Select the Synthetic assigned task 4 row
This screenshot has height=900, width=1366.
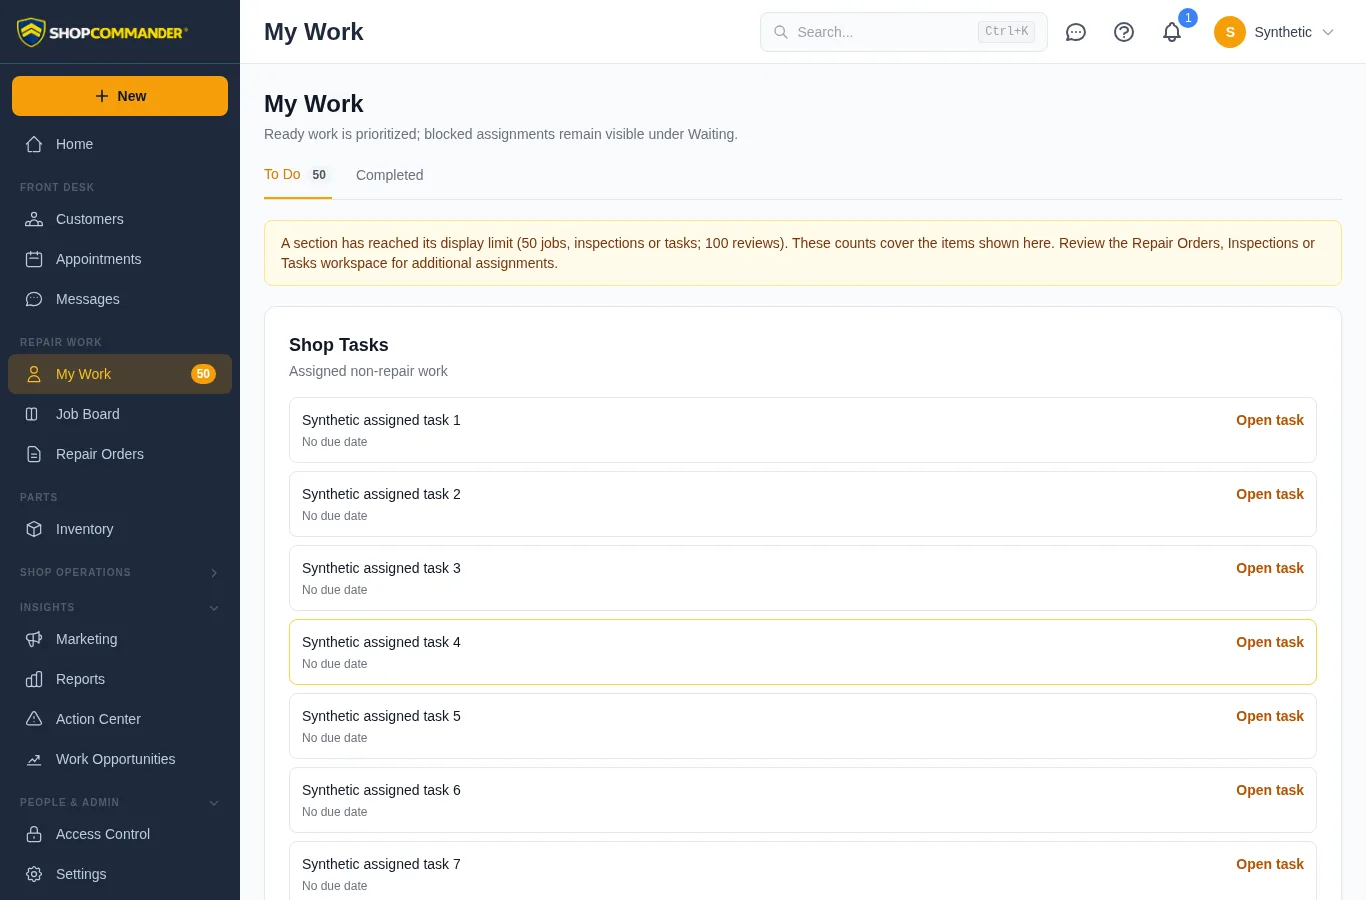[803, 652]
